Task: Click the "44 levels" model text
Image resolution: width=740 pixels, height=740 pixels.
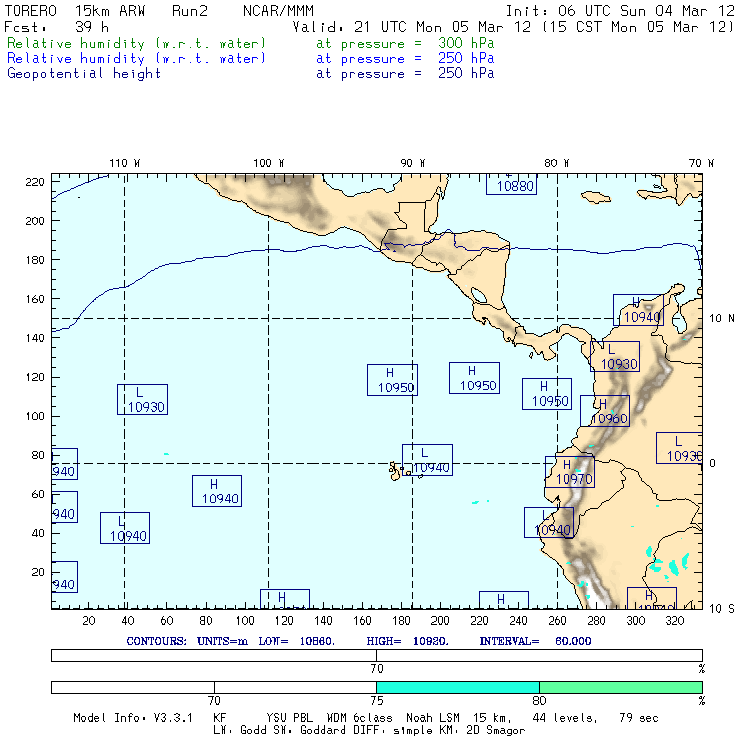Action: (x=565, y=718)
